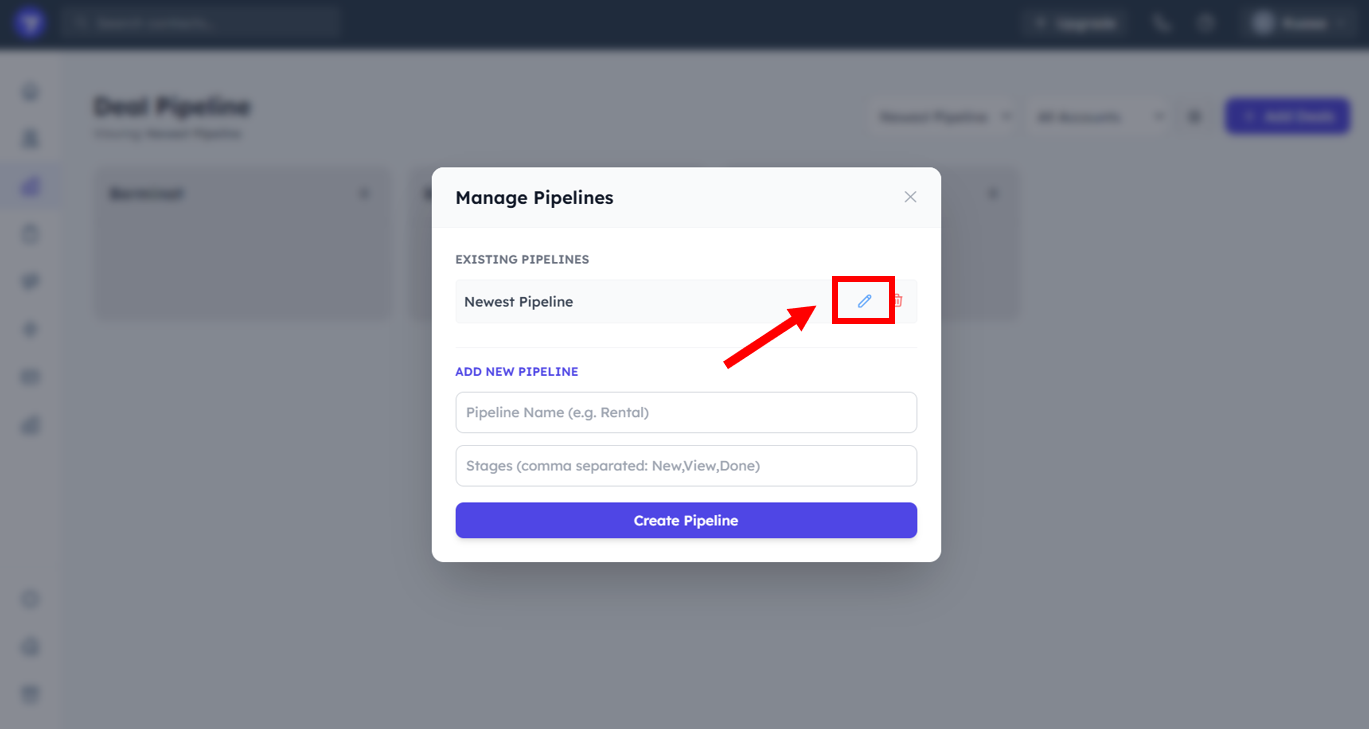This screenshot has height=729, width=1369.
Task: Open the All Accounts dropdown
Action: tap(1098, 117)
